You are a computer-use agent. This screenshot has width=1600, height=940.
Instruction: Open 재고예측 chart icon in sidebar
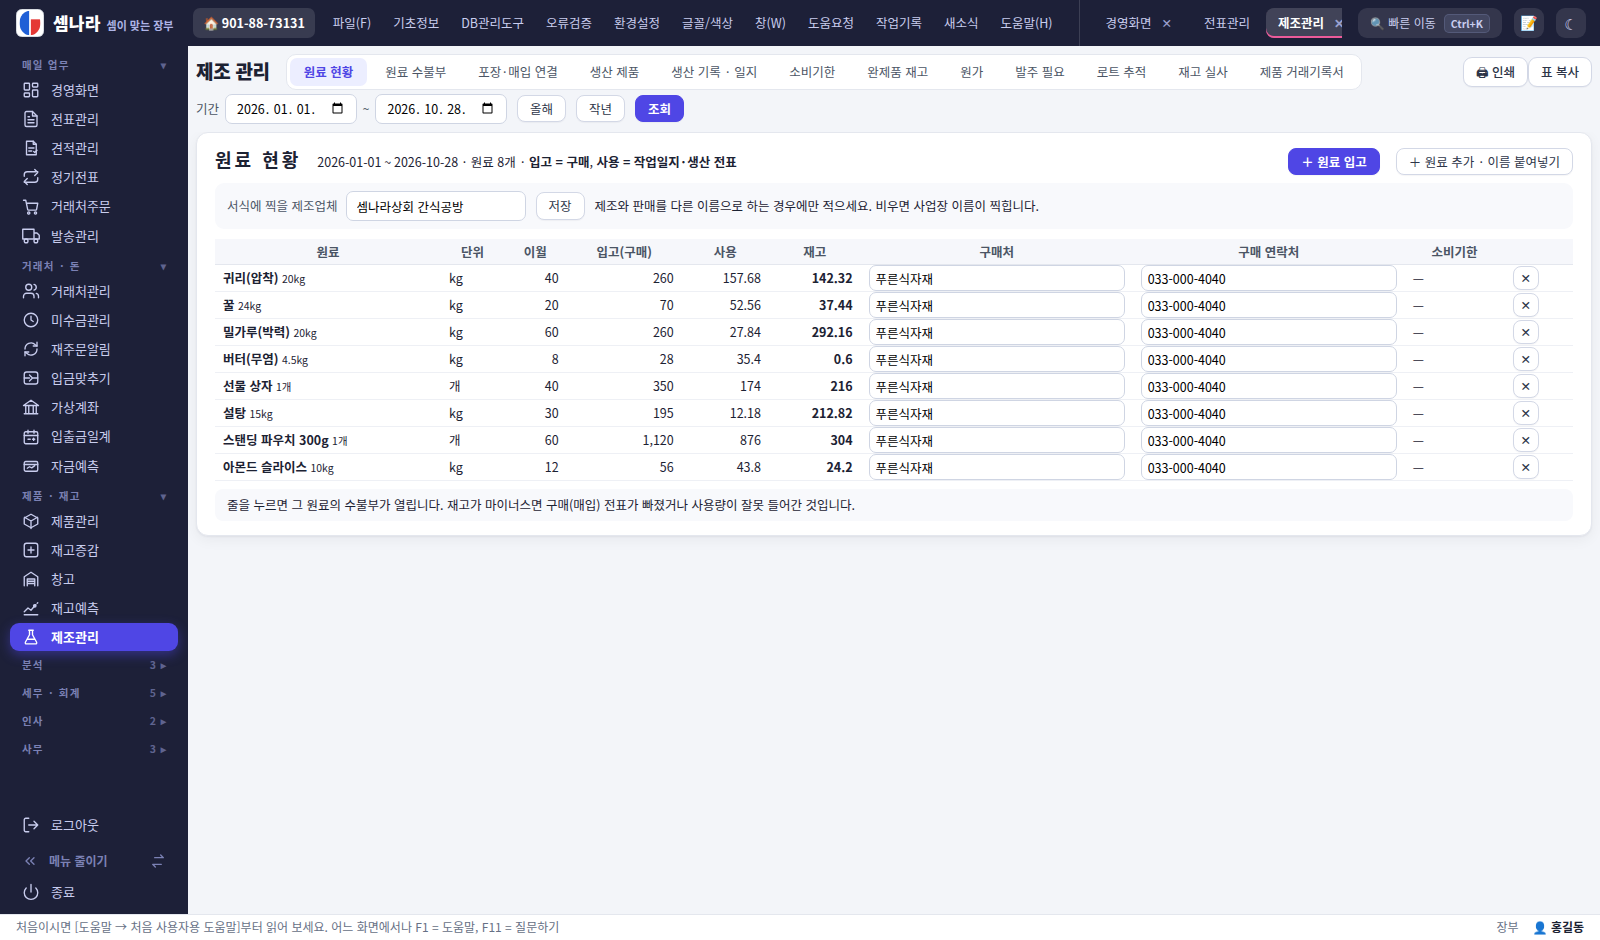click(x=31, y=609)
